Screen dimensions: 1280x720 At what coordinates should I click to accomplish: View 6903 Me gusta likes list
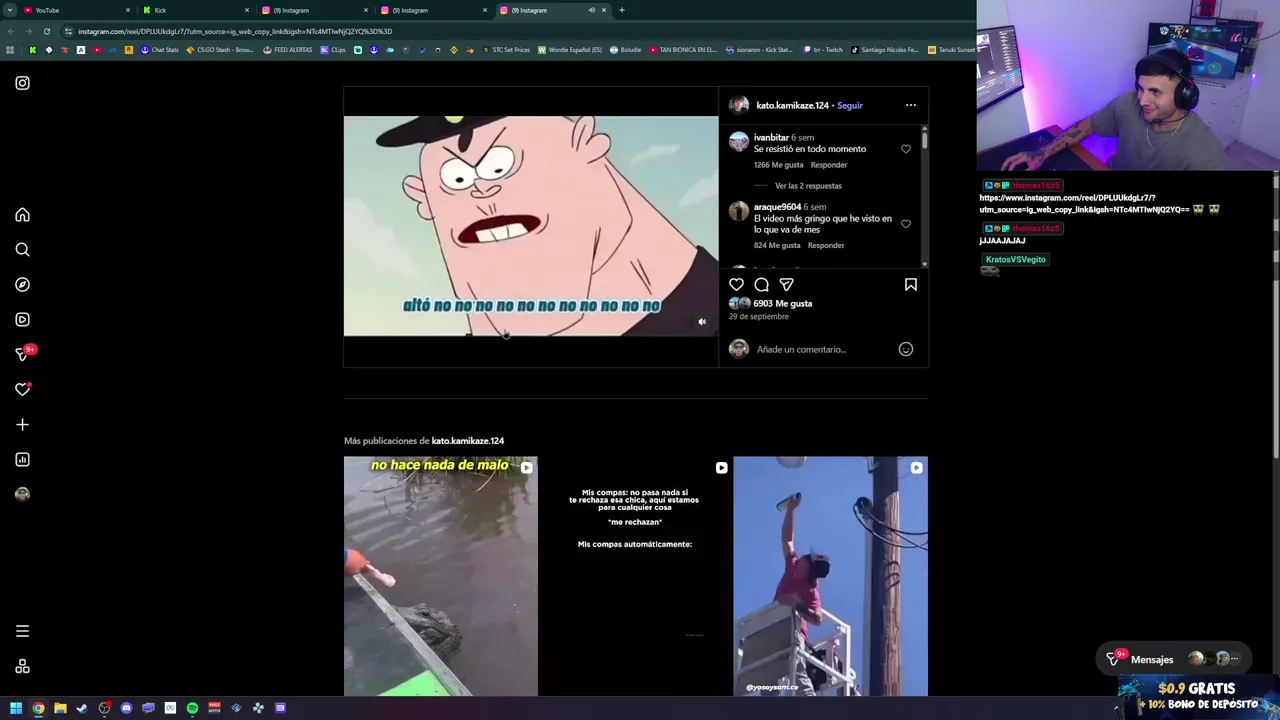(x=783, y=303)
